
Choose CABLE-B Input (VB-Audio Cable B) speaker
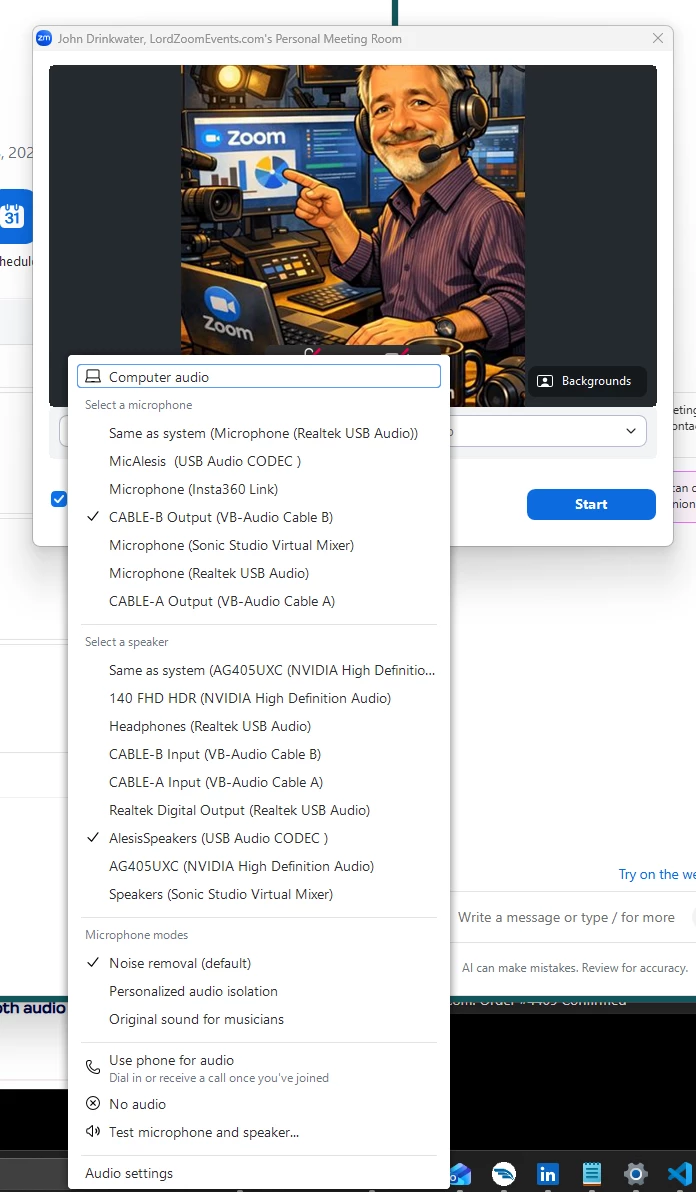[258, 754]
